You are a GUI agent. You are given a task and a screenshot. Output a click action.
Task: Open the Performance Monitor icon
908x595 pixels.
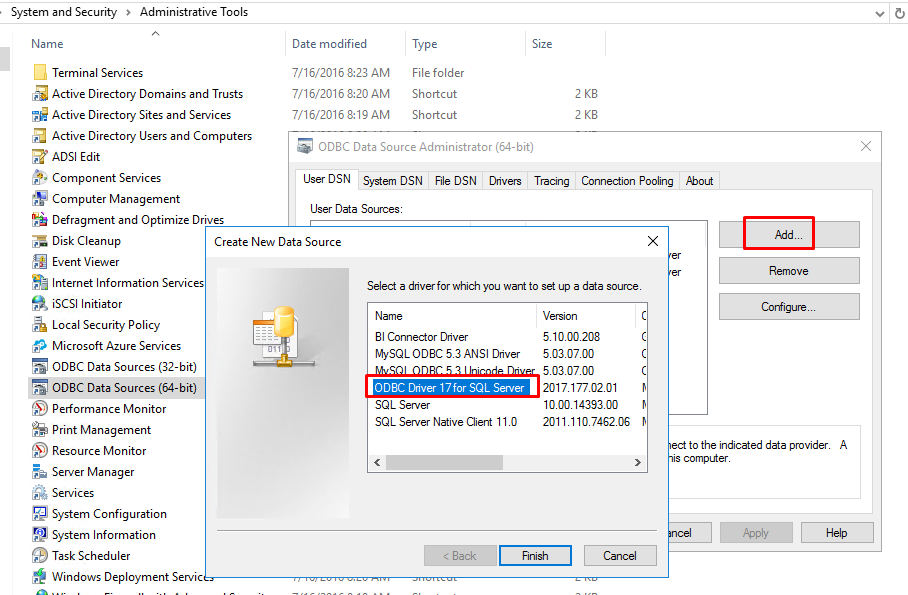point(40,409)
